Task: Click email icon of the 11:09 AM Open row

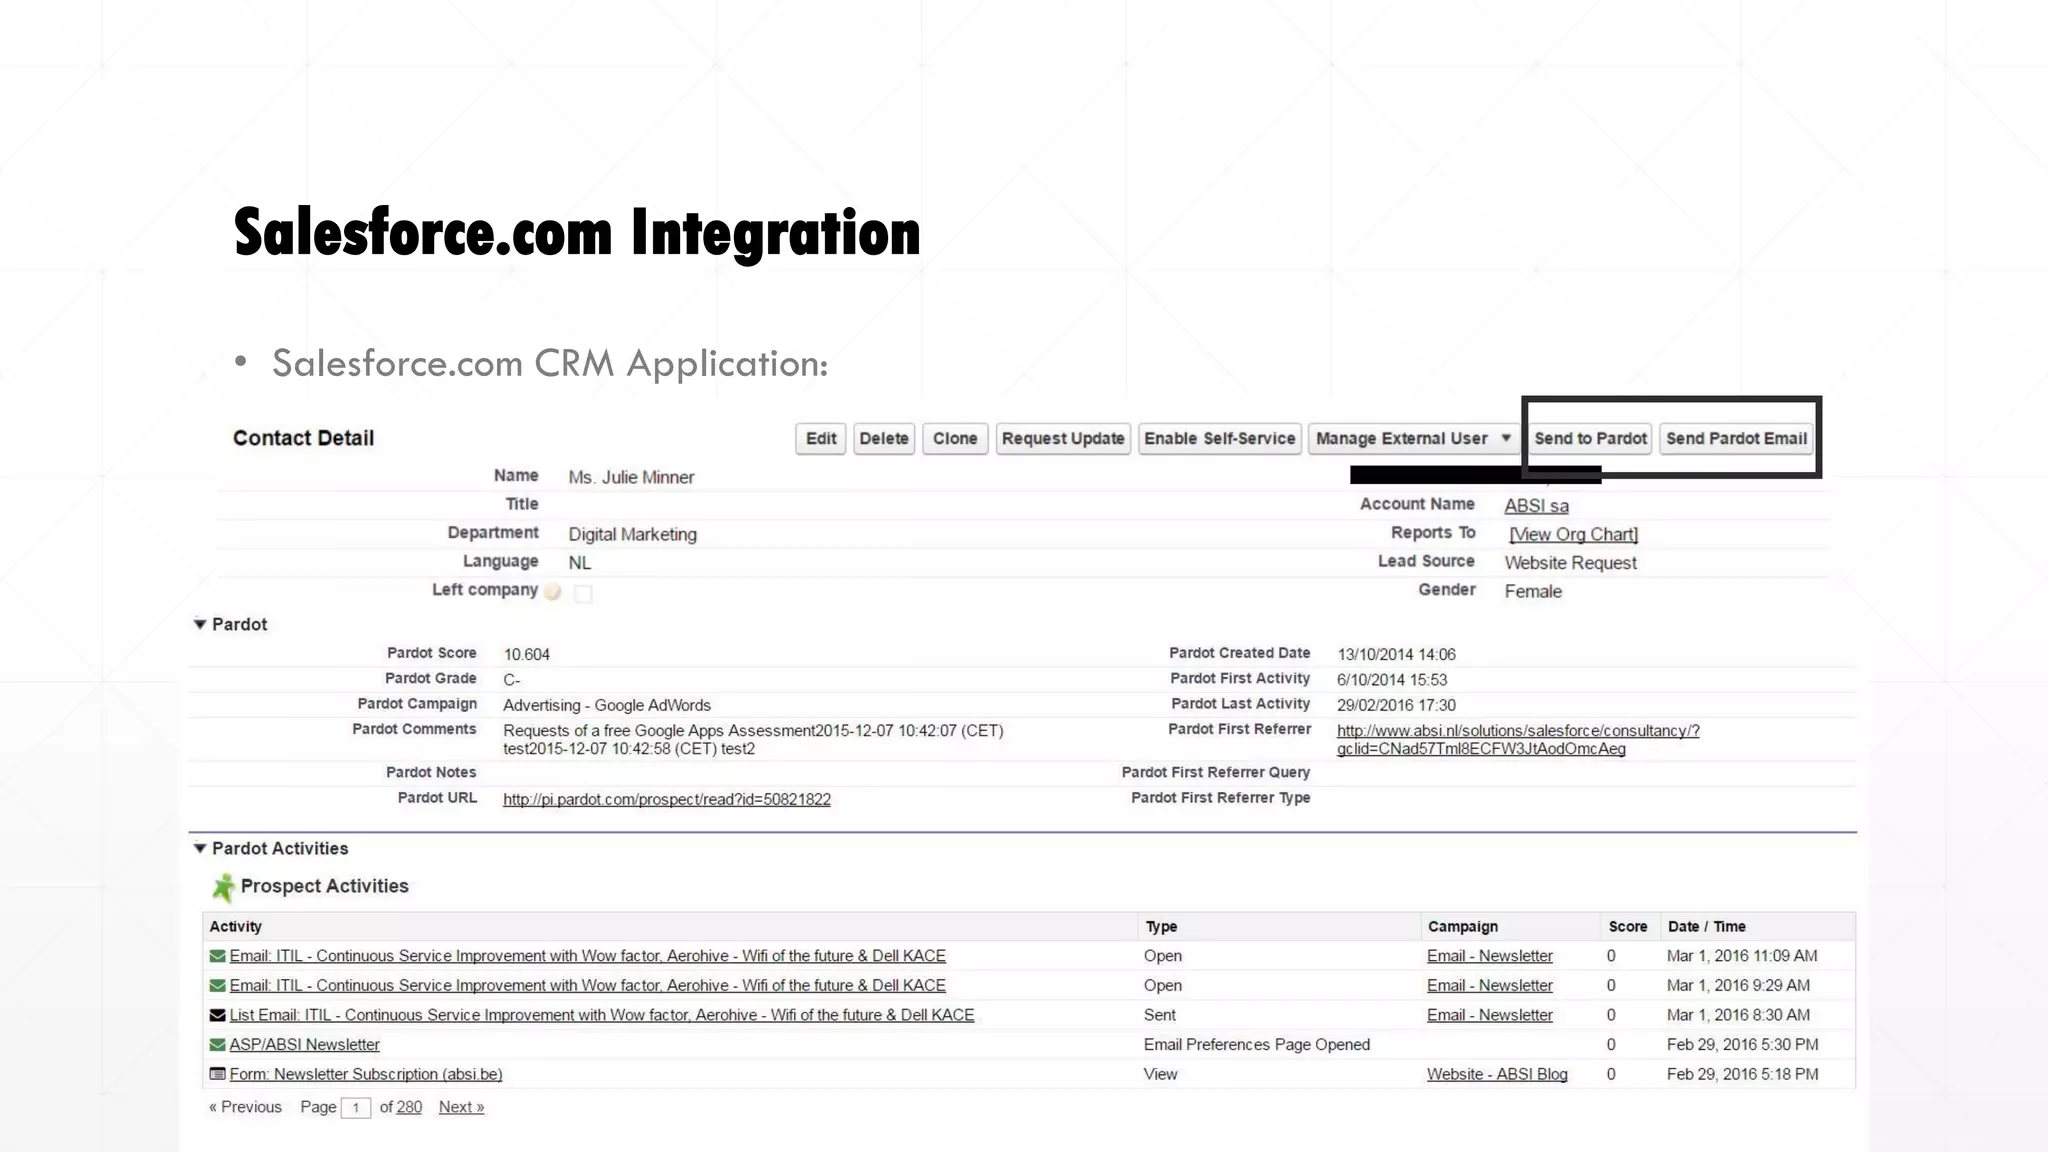Action: [x=217, y=956]
